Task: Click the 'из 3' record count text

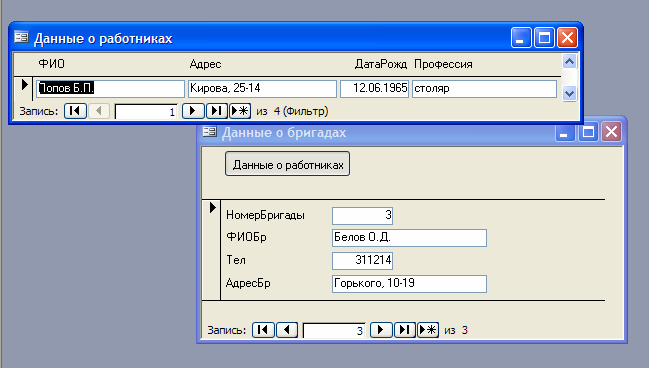Action: pyautogui.click(x=456, y=330)
